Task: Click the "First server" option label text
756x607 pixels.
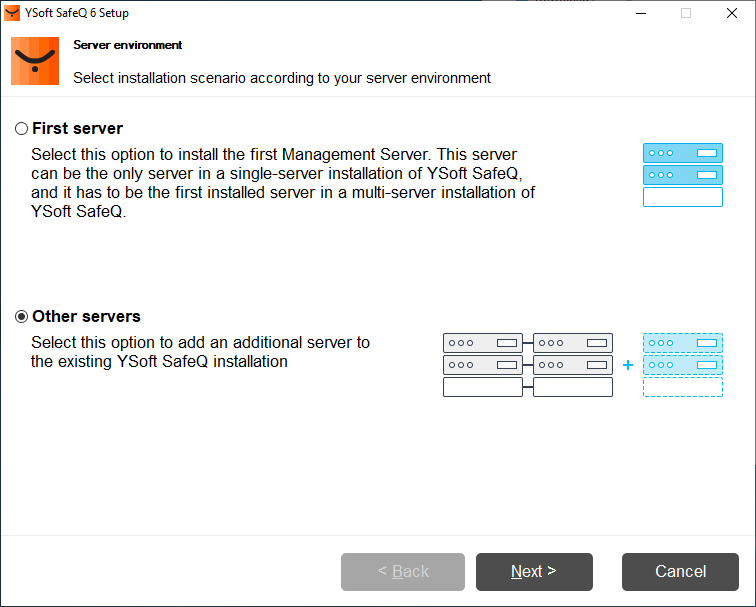Action: [77, 129]
